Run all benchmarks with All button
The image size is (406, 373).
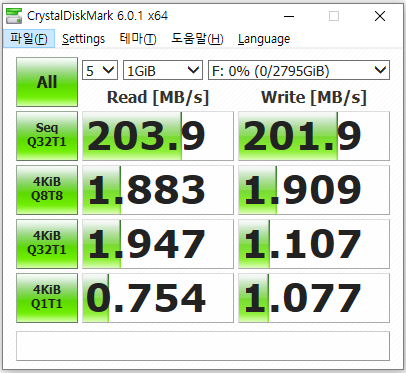point(47,82)
